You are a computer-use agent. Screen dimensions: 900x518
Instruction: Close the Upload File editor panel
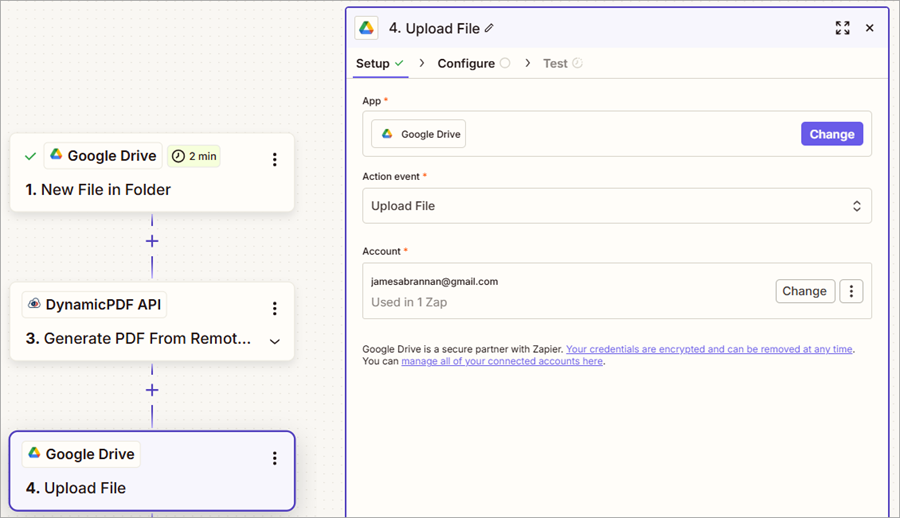pos(869,28)
